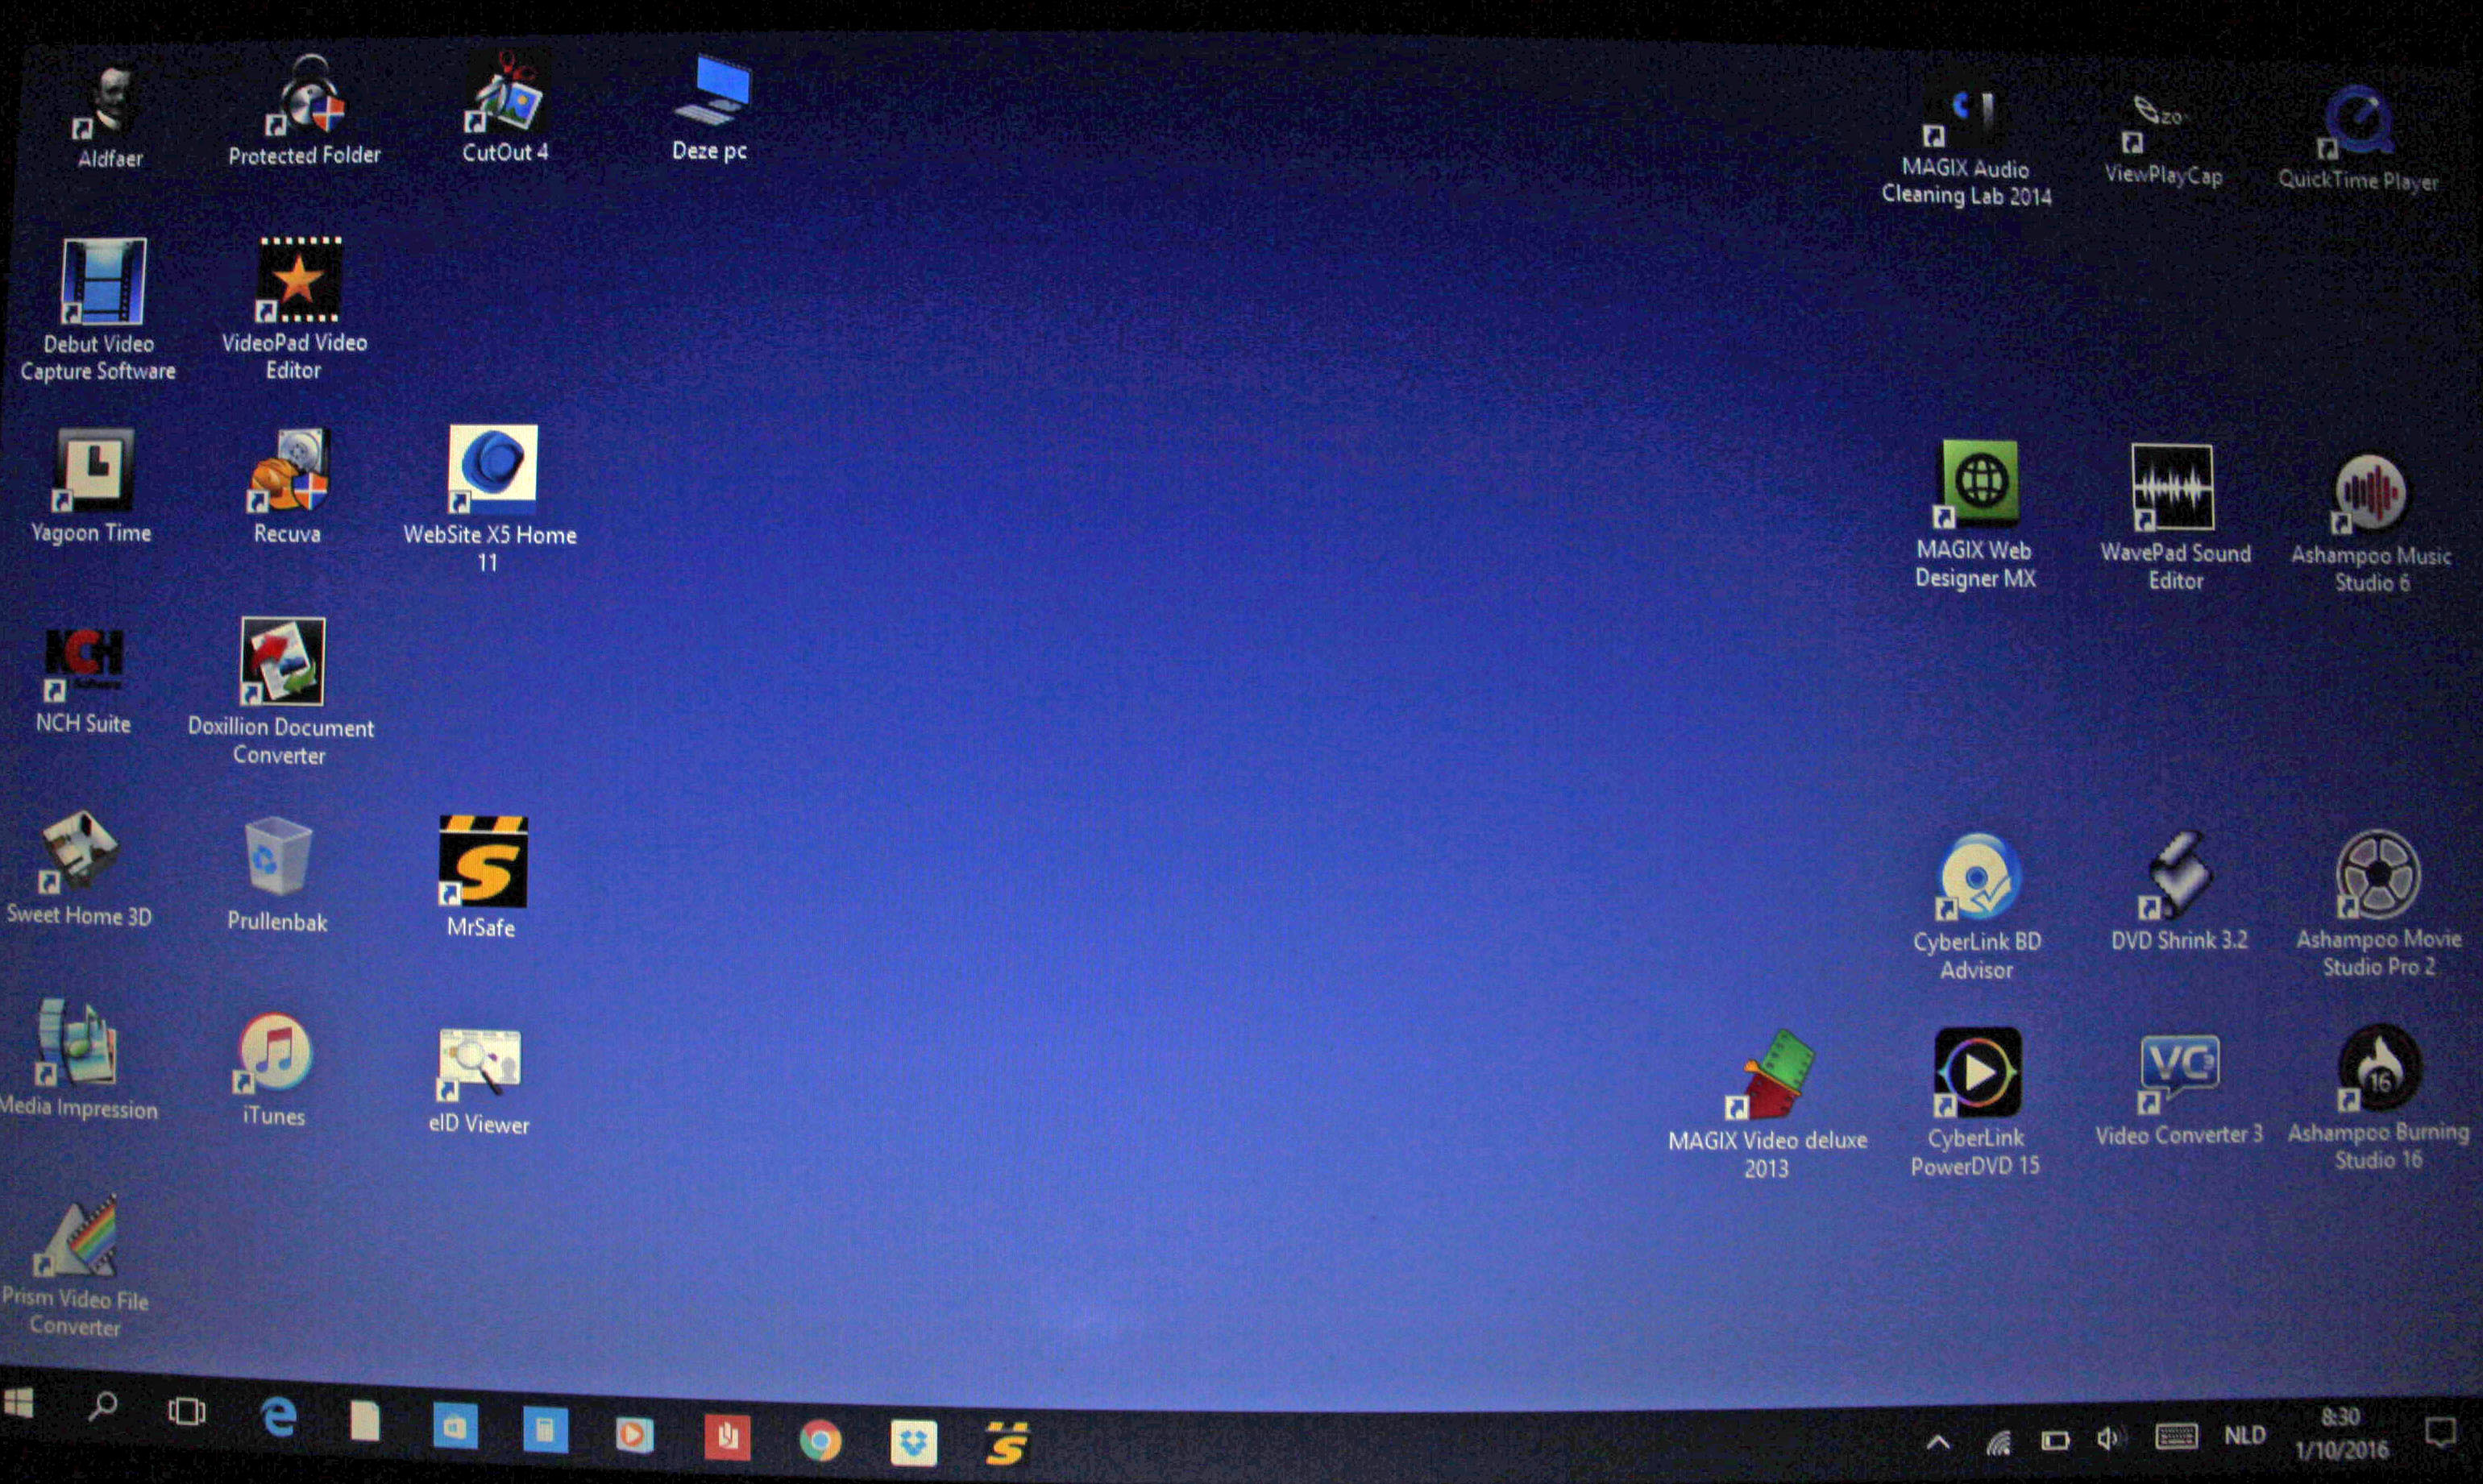
Task: Click the Doxillion Document Converter shortcut
Action: 283,661
